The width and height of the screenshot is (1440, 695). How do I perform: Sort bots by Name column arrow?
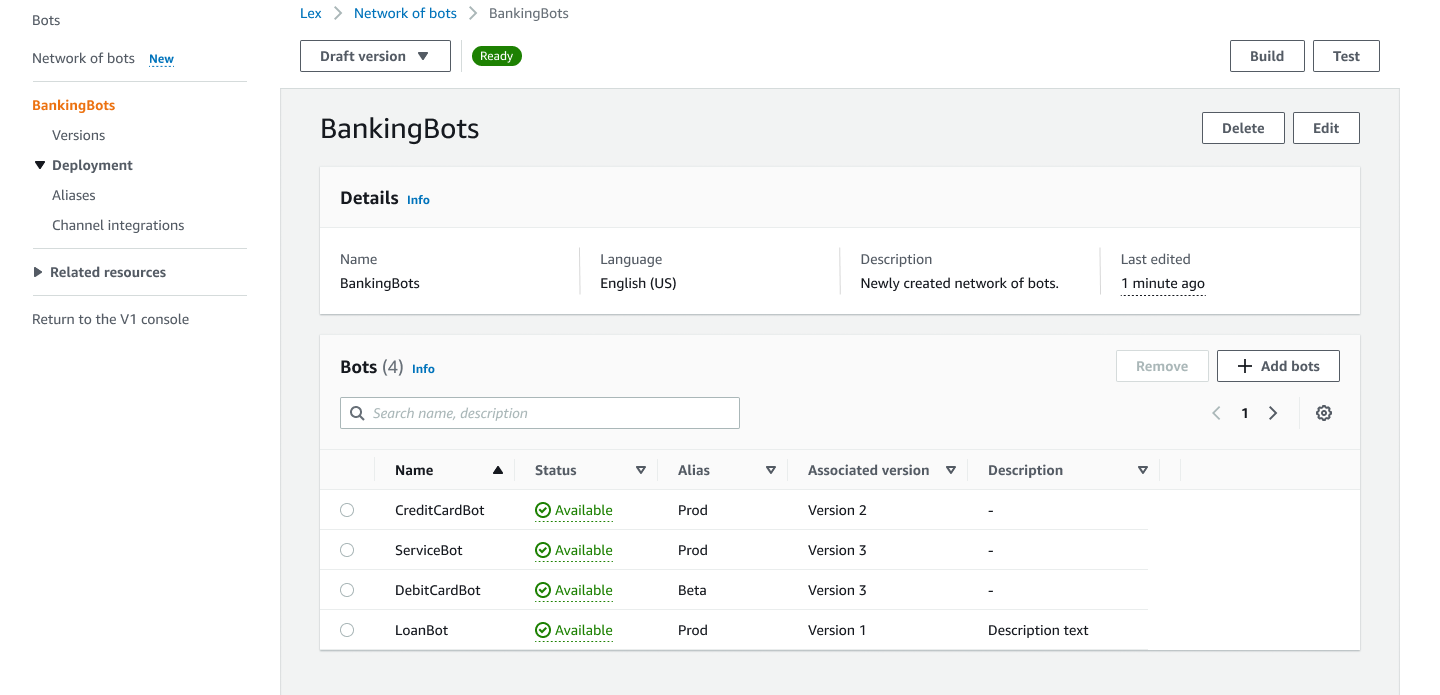(498, 470)
